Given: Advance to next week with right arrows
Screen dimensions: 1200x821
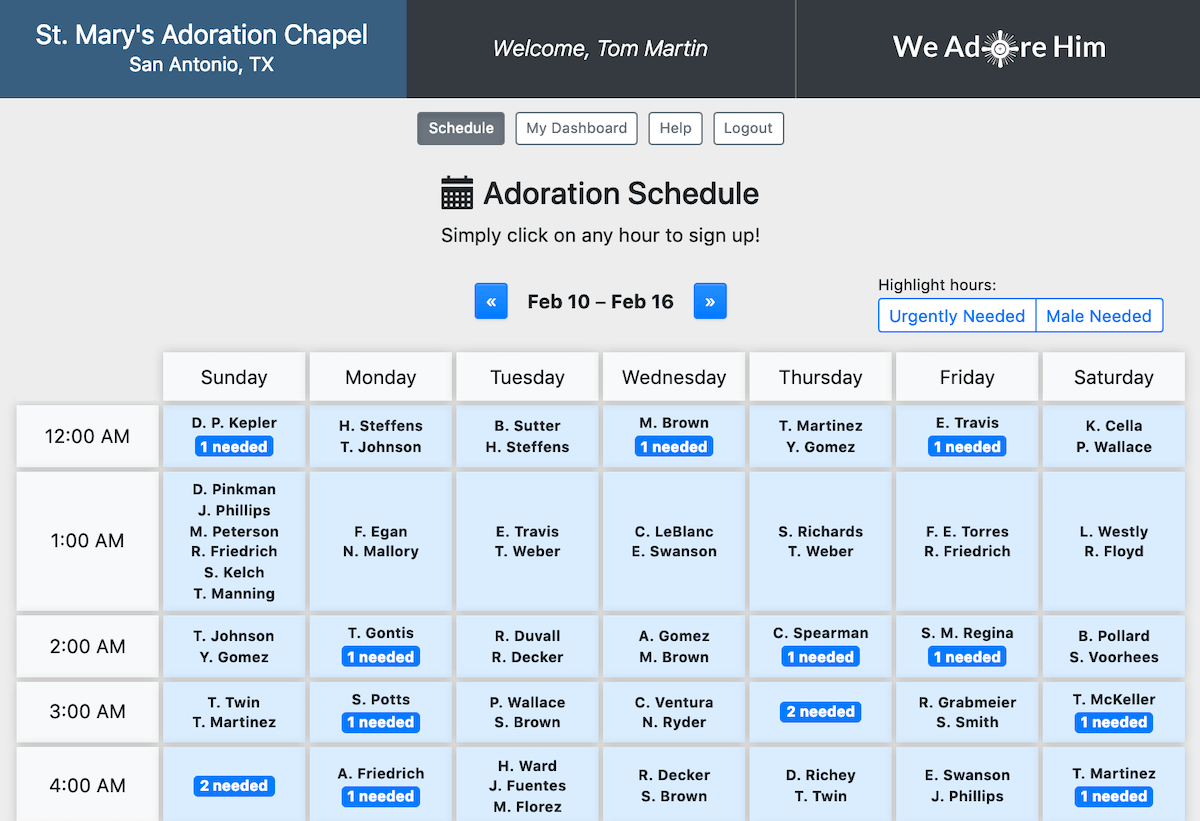Looking at the screenshot, I should 710,301.
